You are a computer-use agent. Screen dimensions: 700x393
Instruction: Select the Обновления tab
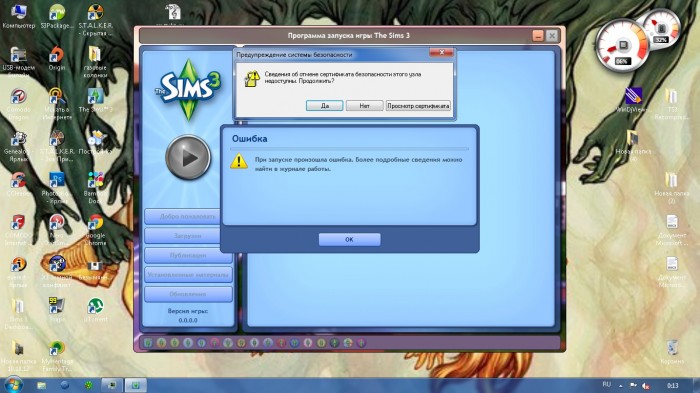188,294
